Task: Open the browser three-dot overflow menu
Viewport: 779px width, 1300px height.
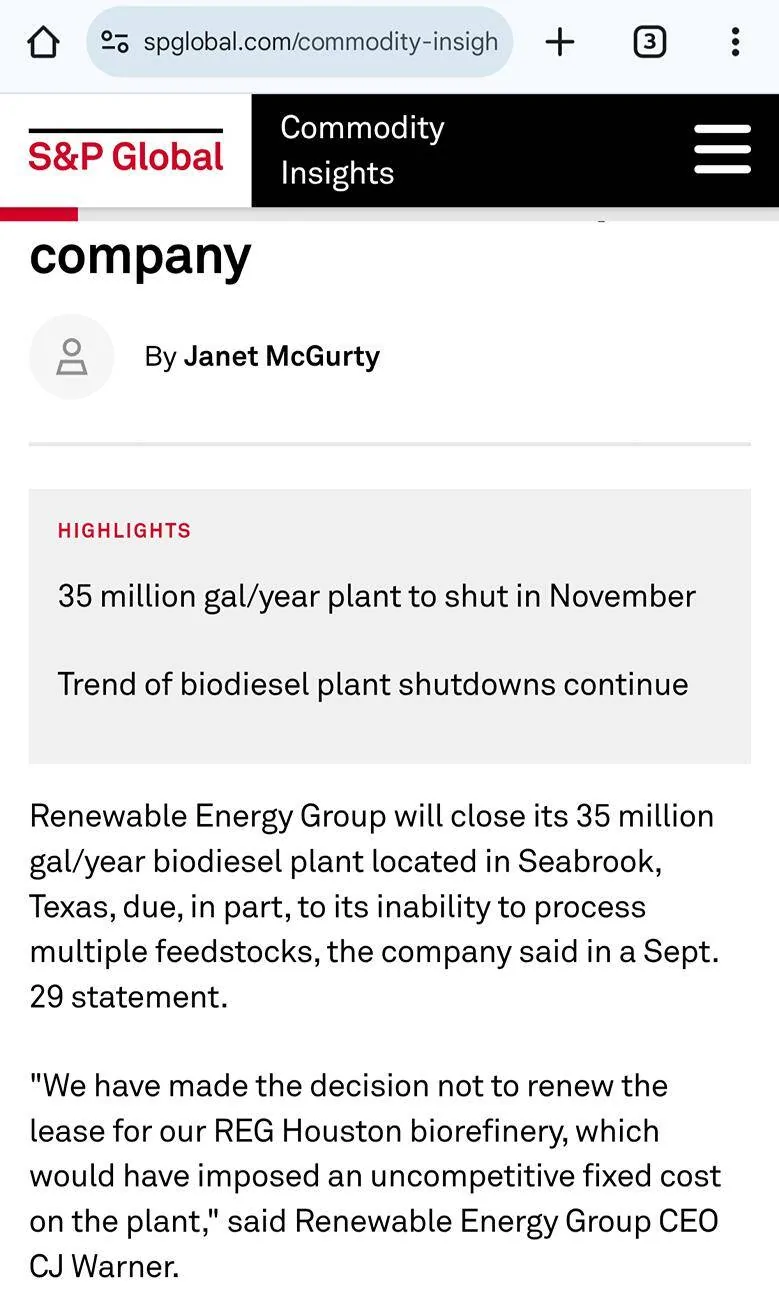Action: (736, 42)
